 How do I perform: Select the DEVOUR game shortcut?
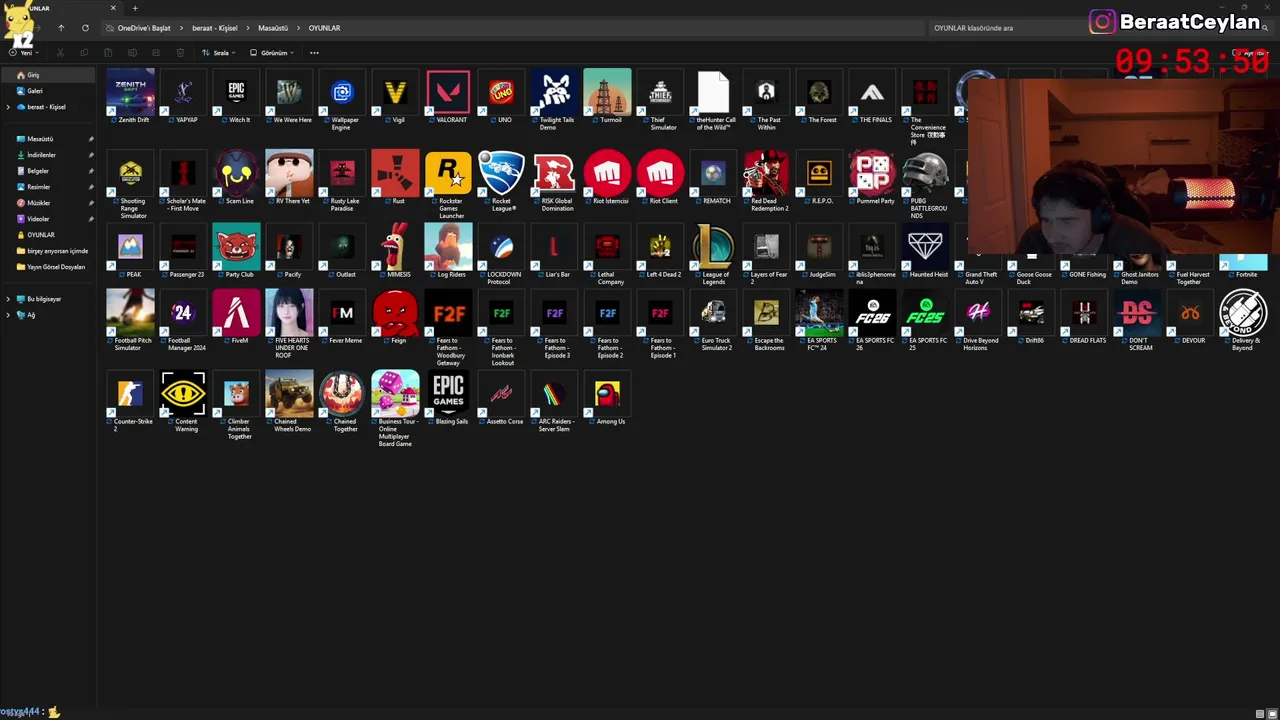1190,317
